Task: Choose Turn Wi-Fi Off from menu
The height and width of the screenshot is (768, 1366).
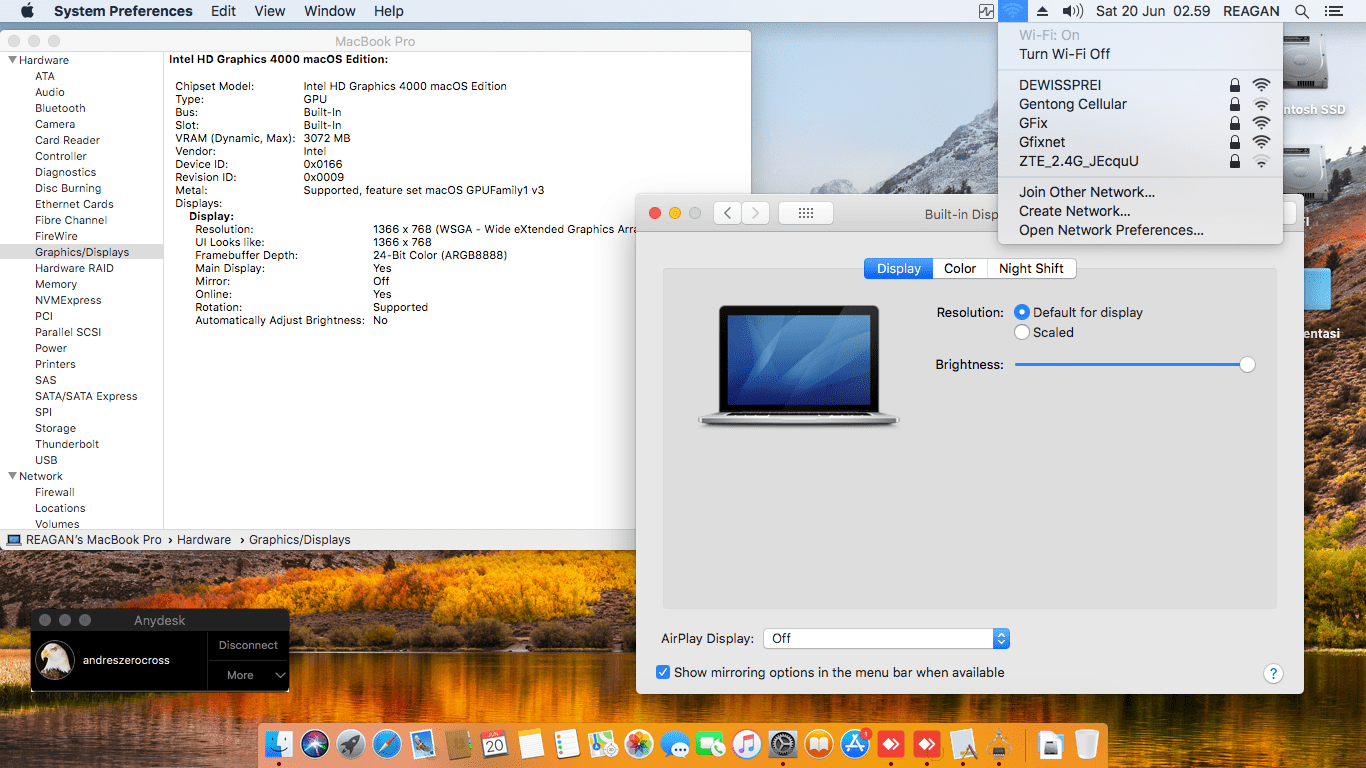Action: tap(1064, 54)
